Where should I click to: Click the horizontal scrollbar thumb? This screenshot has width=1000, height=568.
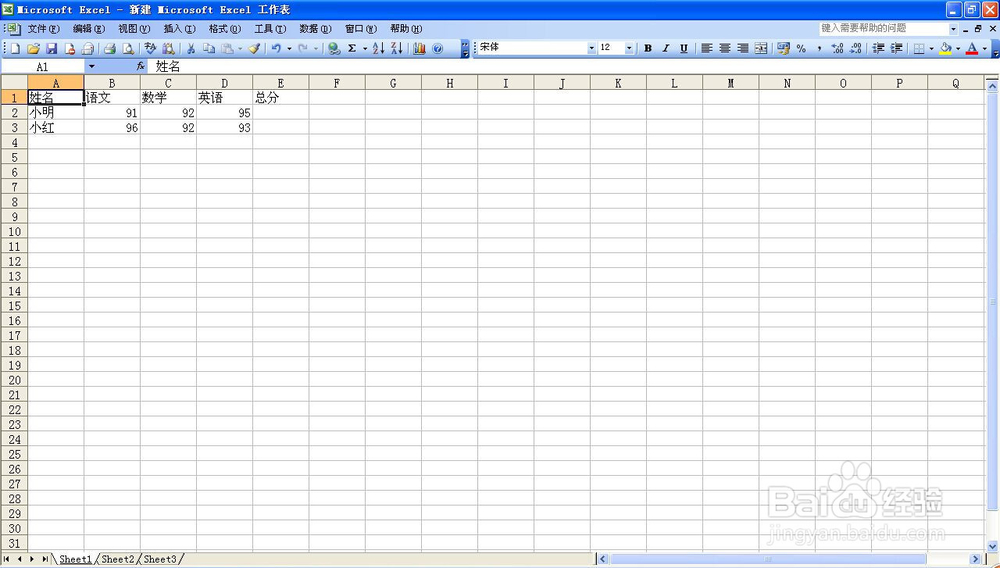[768, 559]
